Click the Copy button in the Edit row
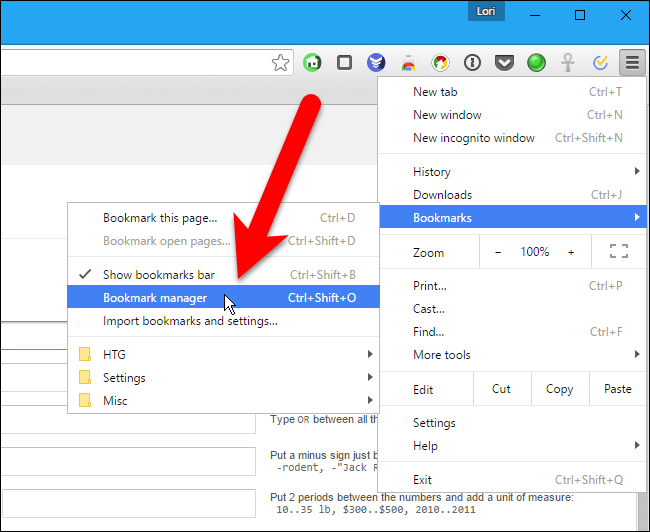The height and width of the screenshot is (532, 650). tap(559, 389)
